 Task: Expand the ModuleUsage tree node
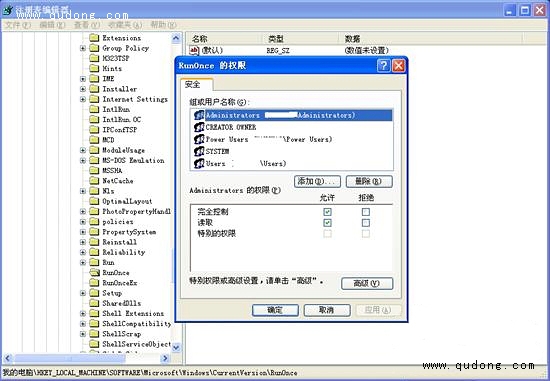pyautogui.click(x=83, y=150)
